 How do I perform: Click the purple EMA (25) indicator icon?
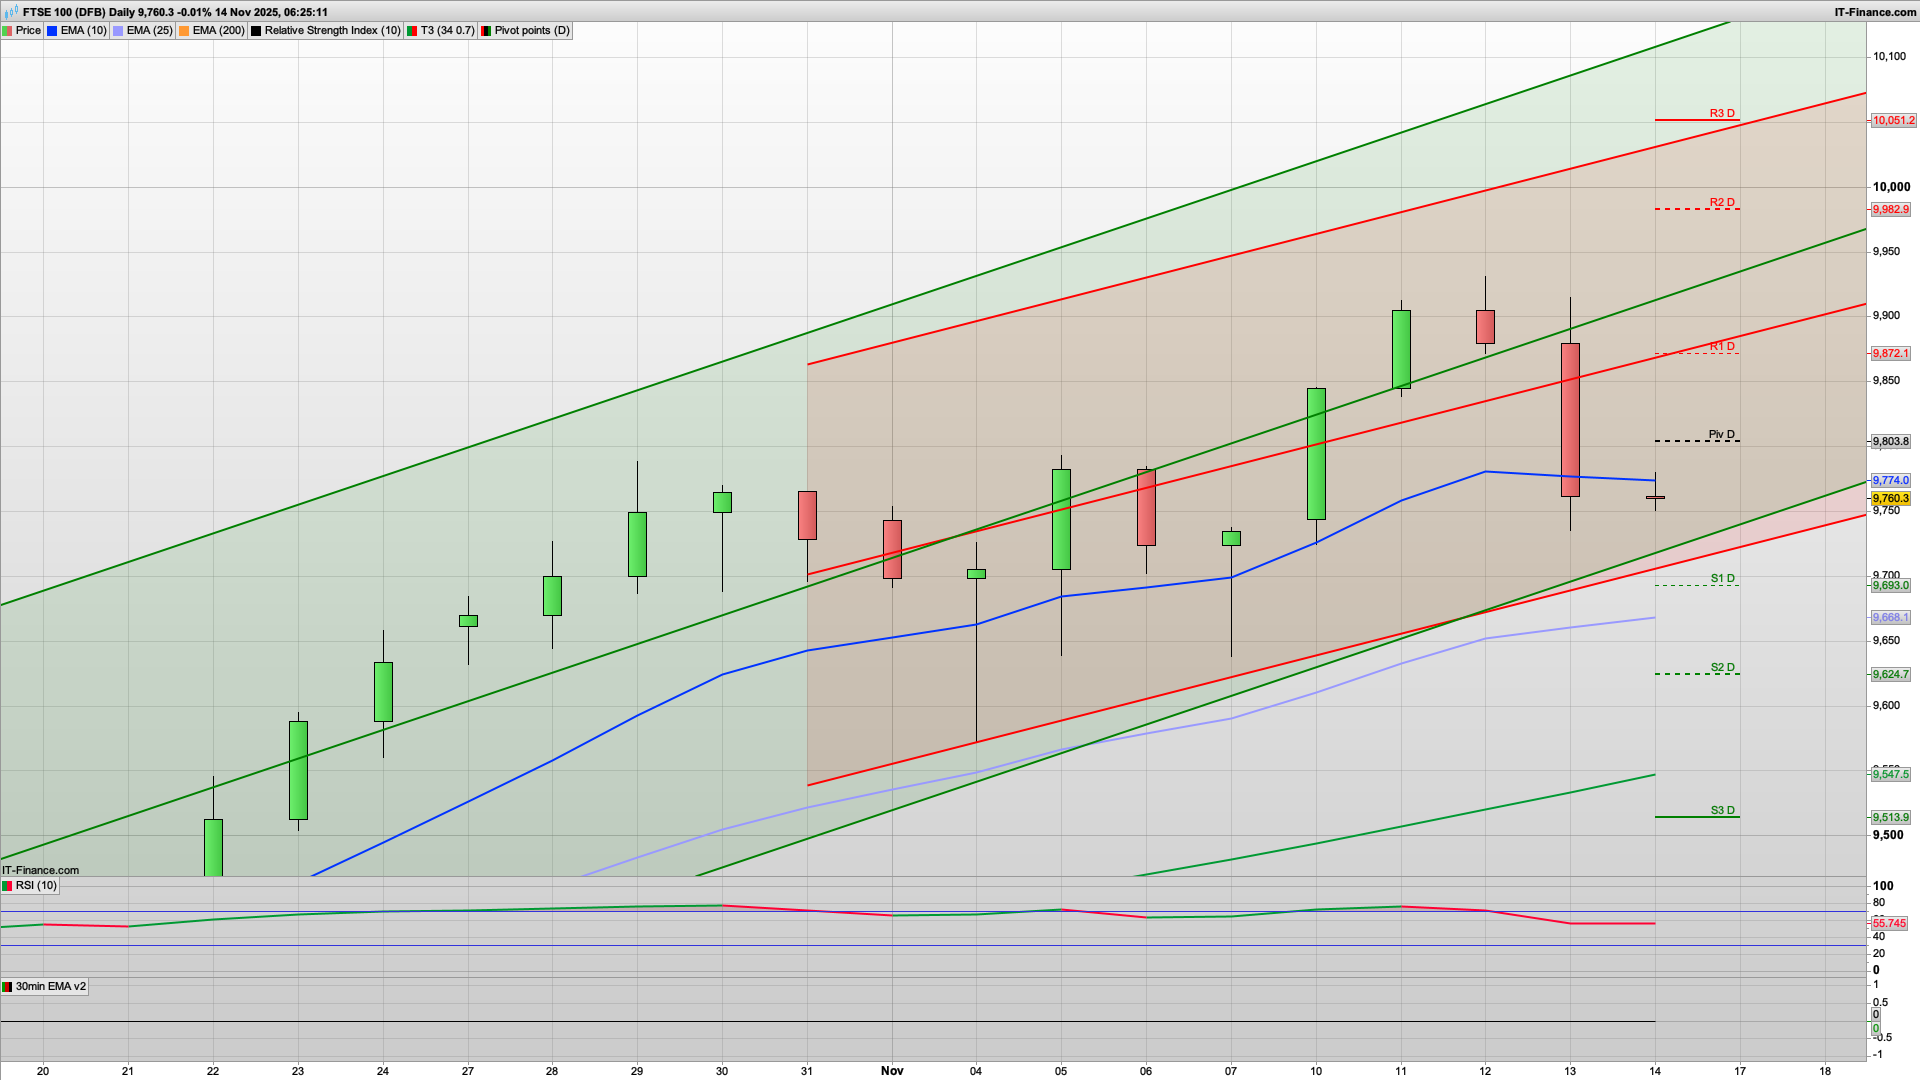(x=117, y=31)
